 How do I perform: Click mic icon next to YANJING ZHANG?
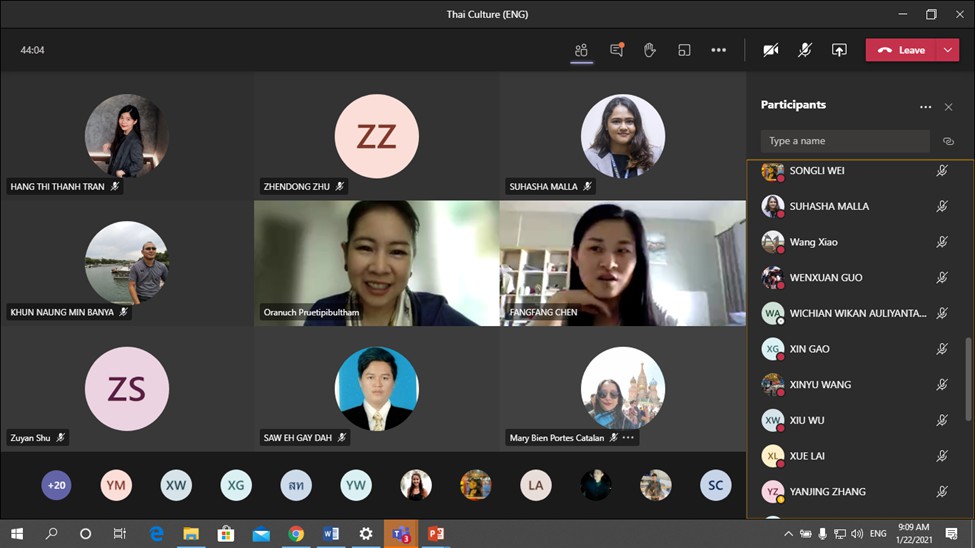[942, 491]
